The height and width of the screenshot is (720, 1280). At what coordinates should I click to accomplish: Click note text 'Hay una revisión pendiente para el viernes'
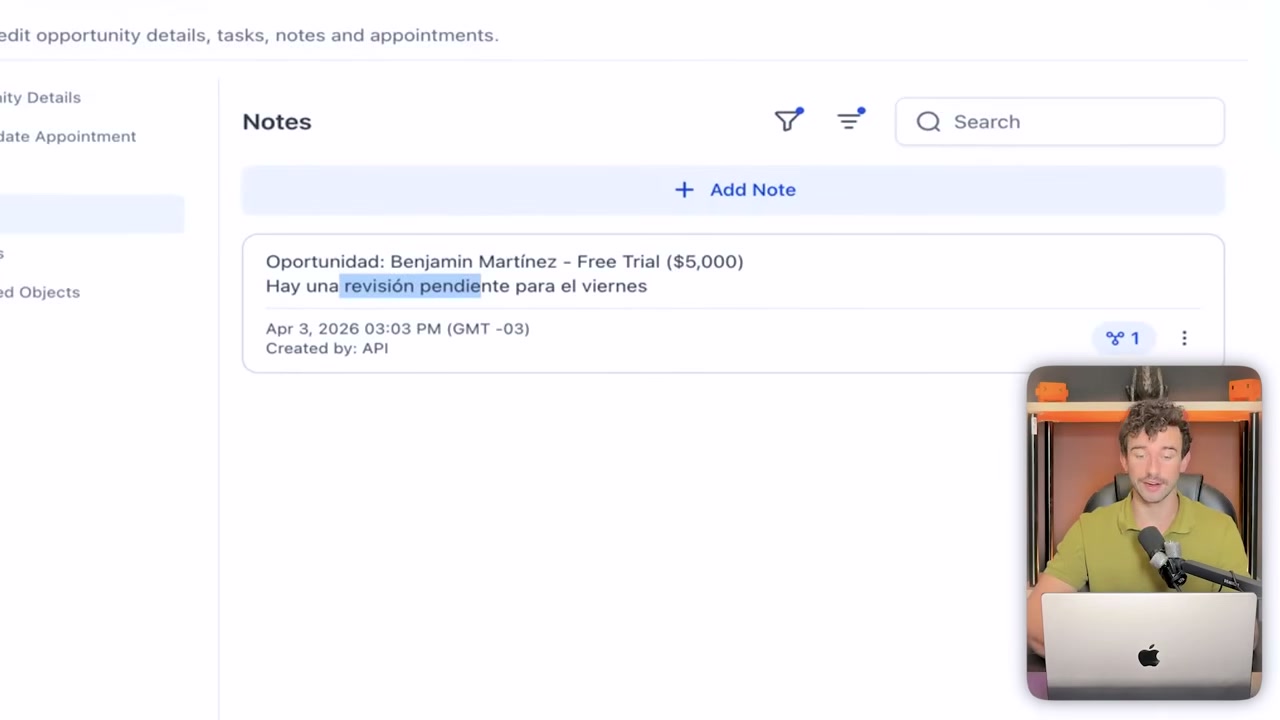coord(456,286)
